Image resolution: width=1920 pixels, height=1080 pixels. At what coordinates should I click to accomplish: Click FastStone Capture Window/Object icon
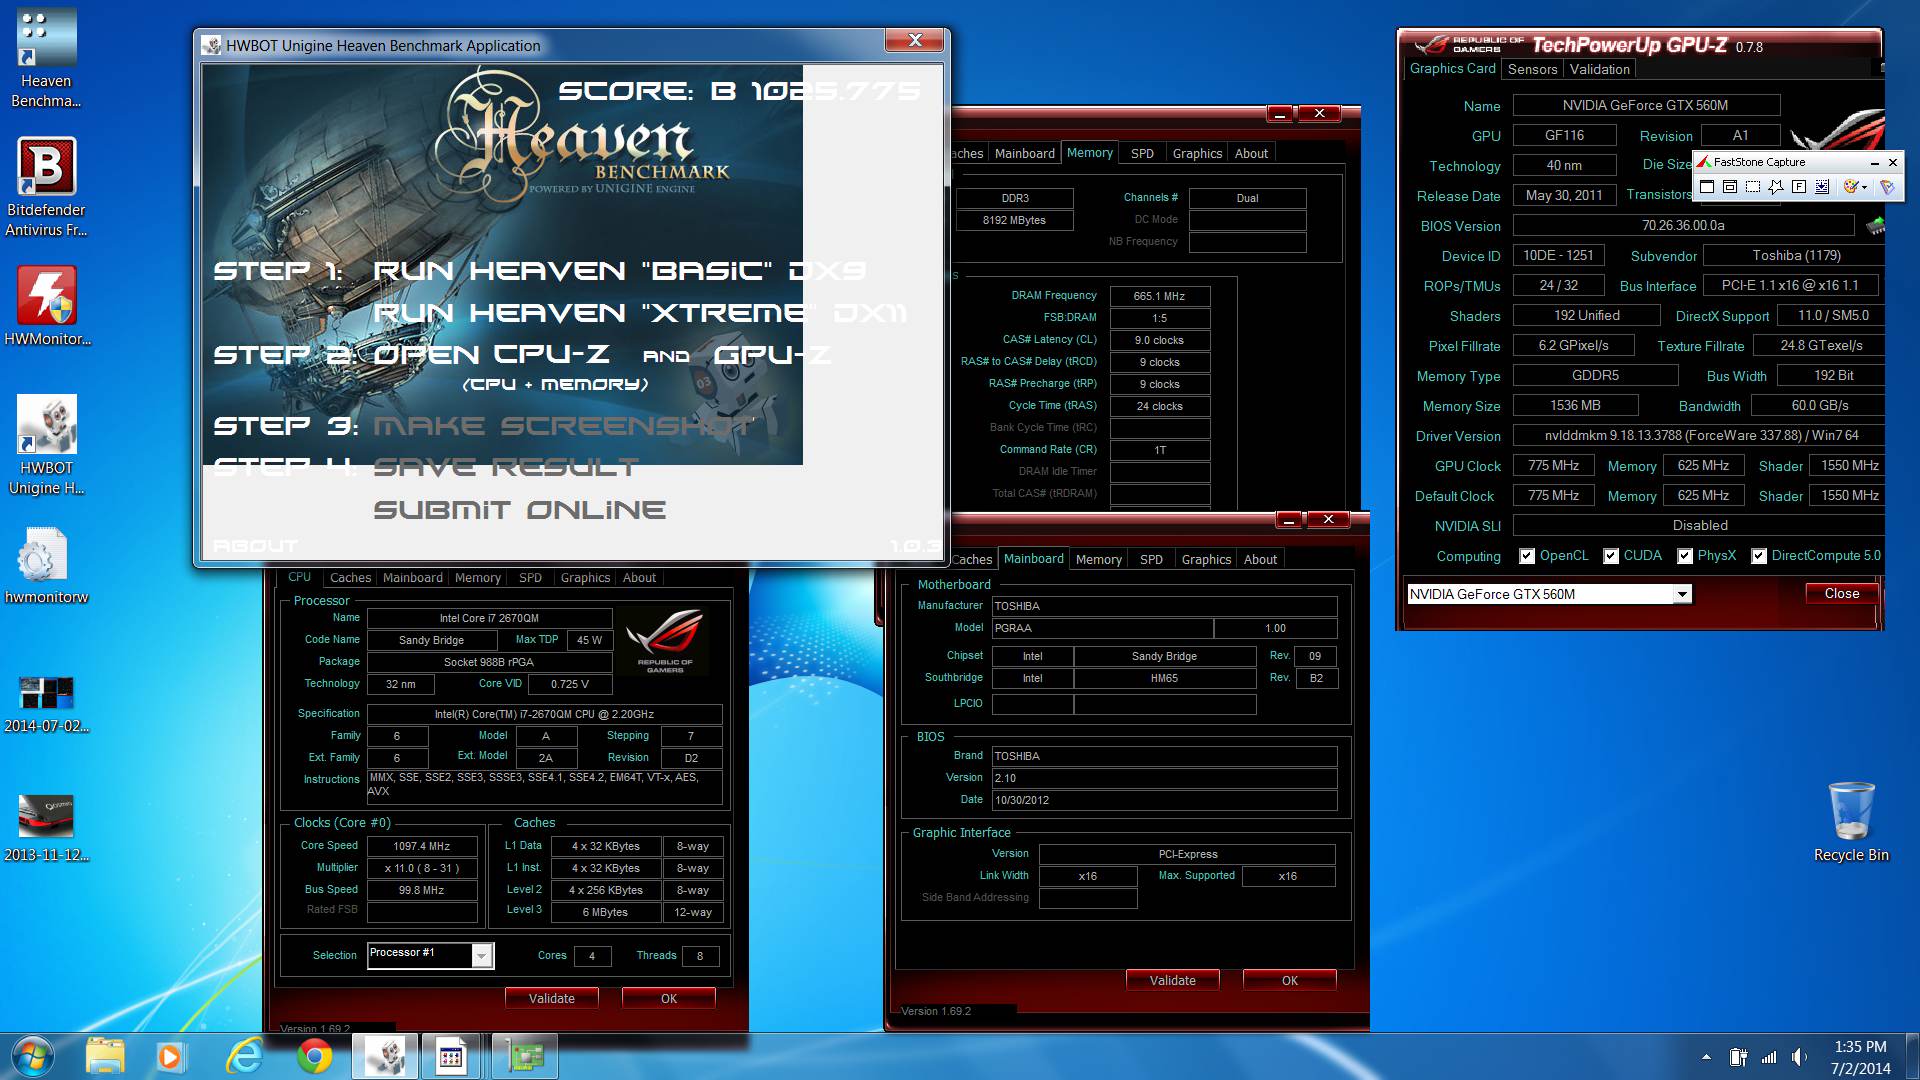click(x=1730, y=187)
